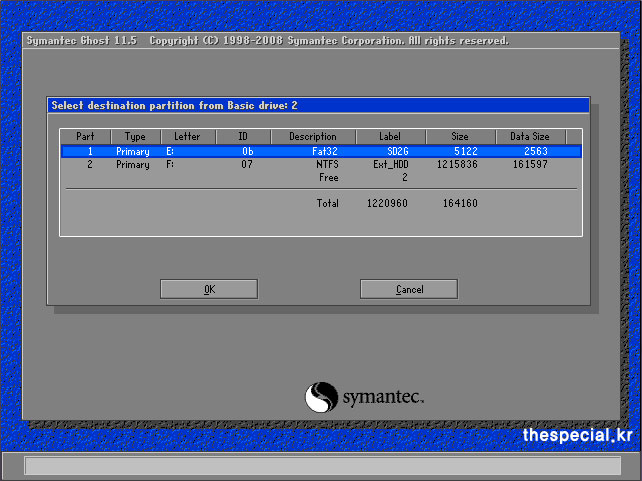Viewport: 642px width, 481px height.
Task: Click data size value 2563
Action: [536, 151]
